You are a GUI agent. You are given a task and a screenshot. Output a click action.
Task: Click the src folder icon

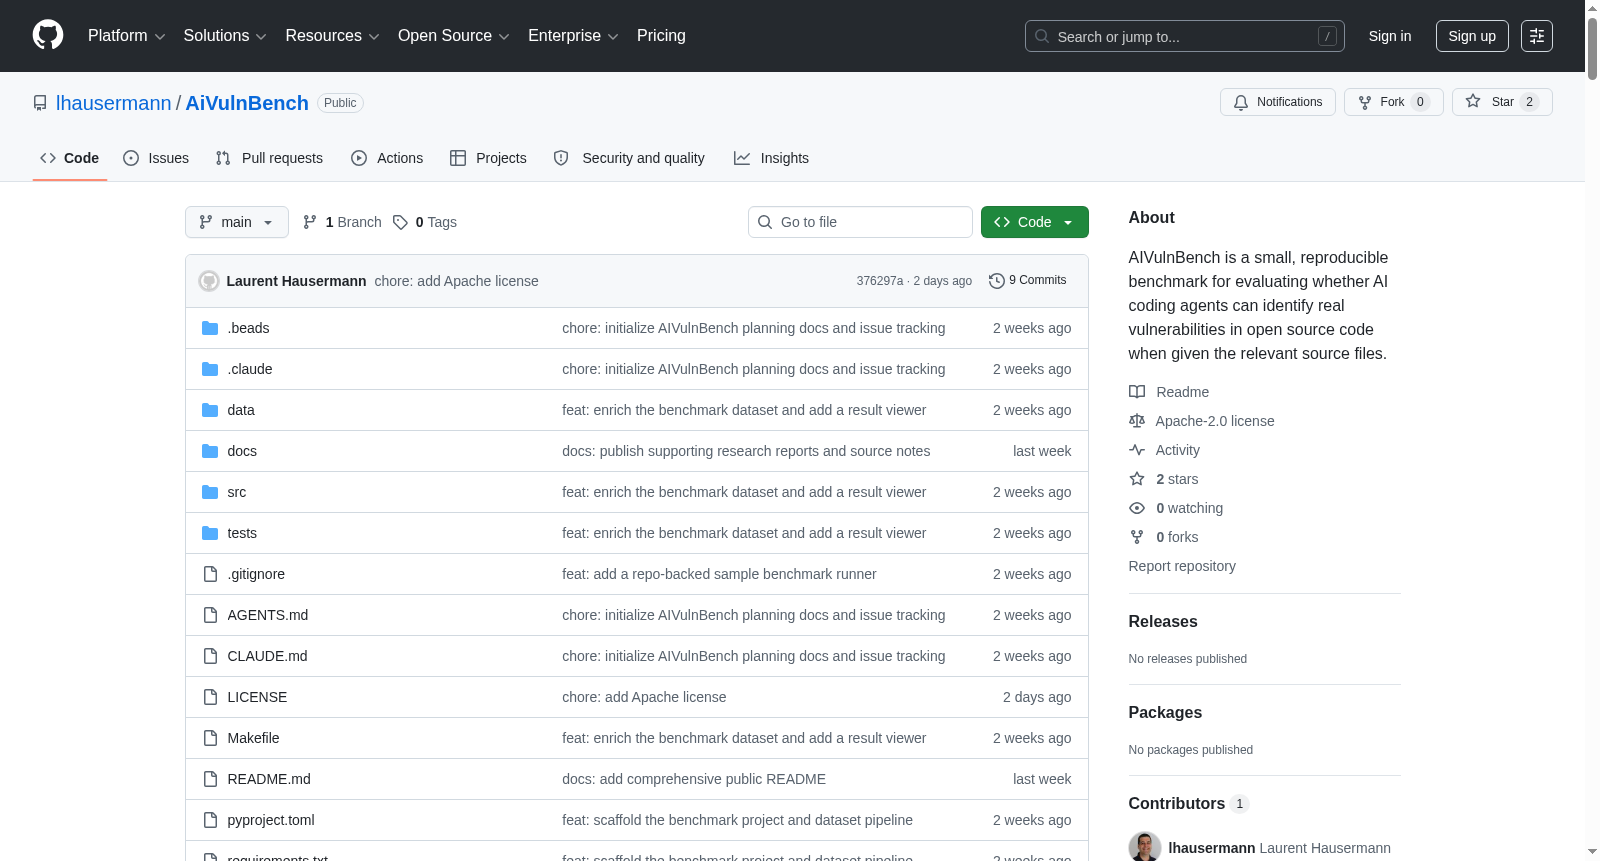point(210,492)
